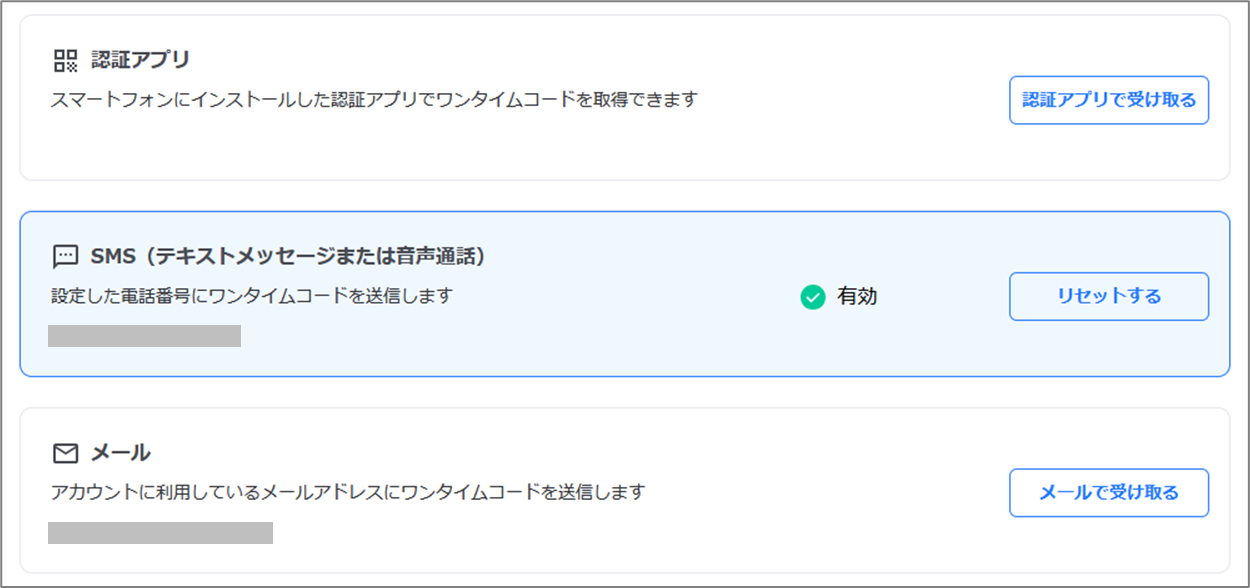Click the アカウントに利用している description text

click(348, 492)
